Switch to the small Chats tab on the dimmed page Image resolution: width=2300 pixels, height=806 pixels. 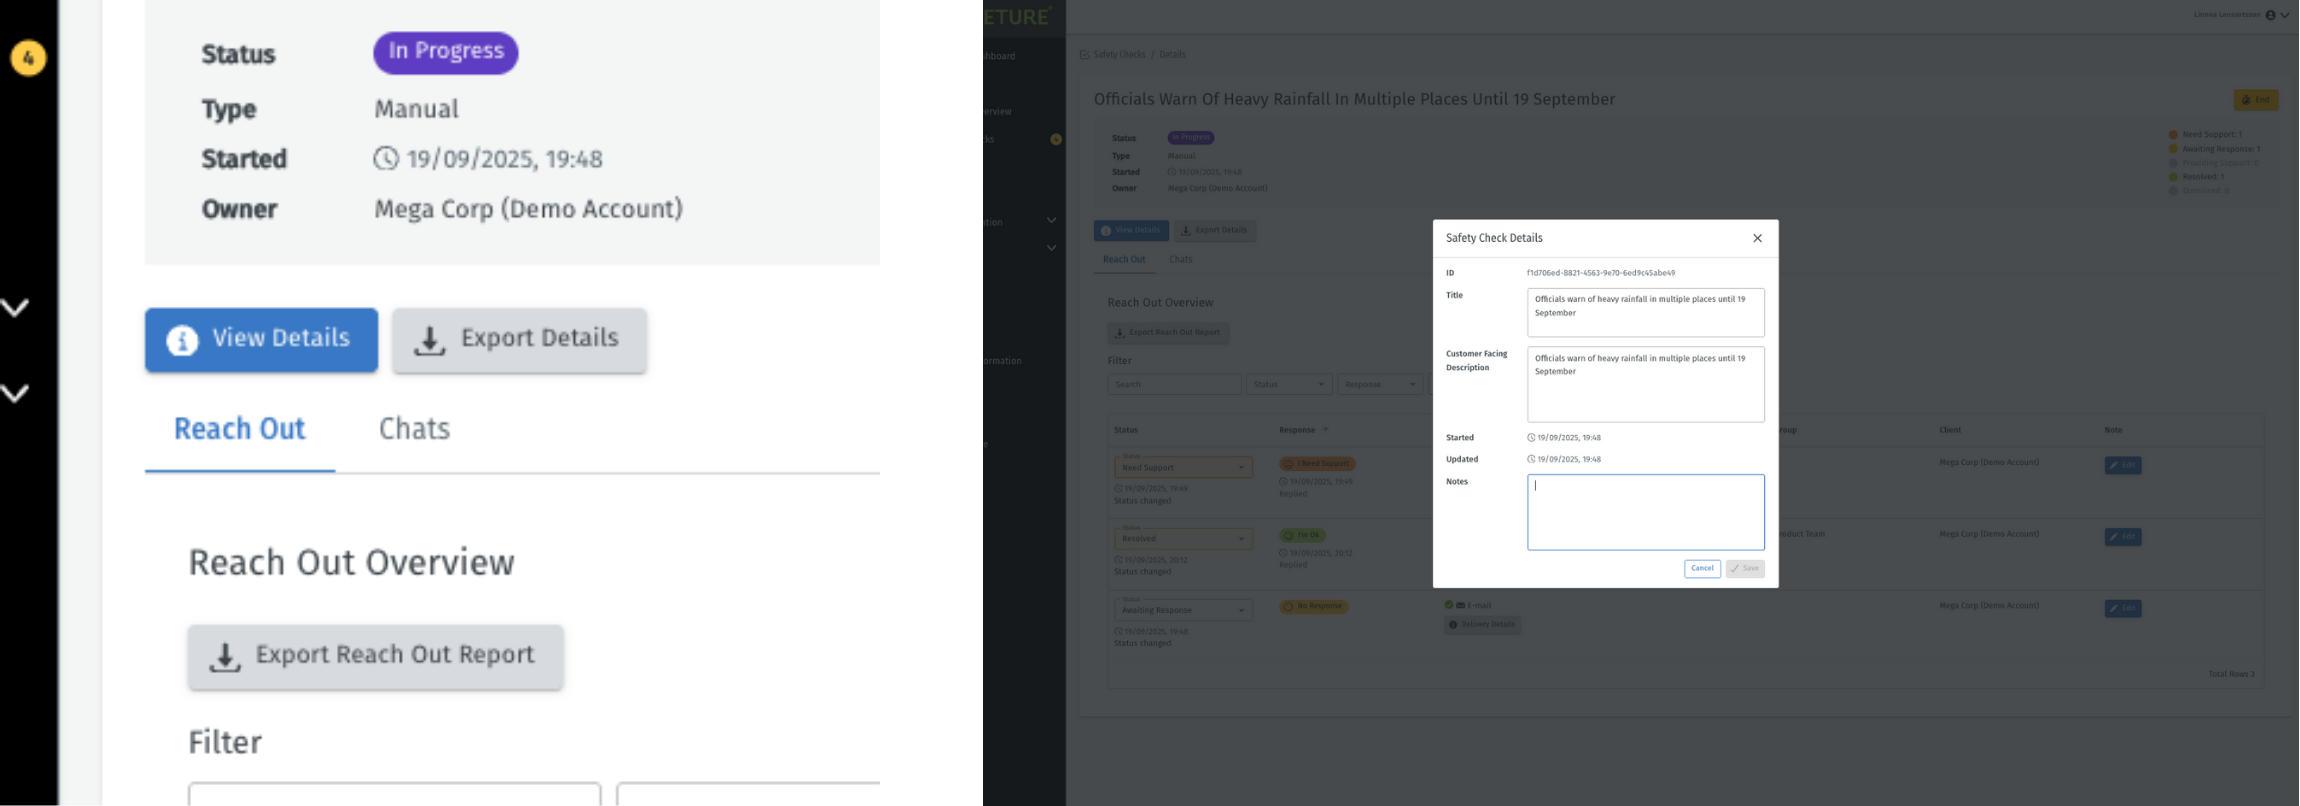(1181, 260)
